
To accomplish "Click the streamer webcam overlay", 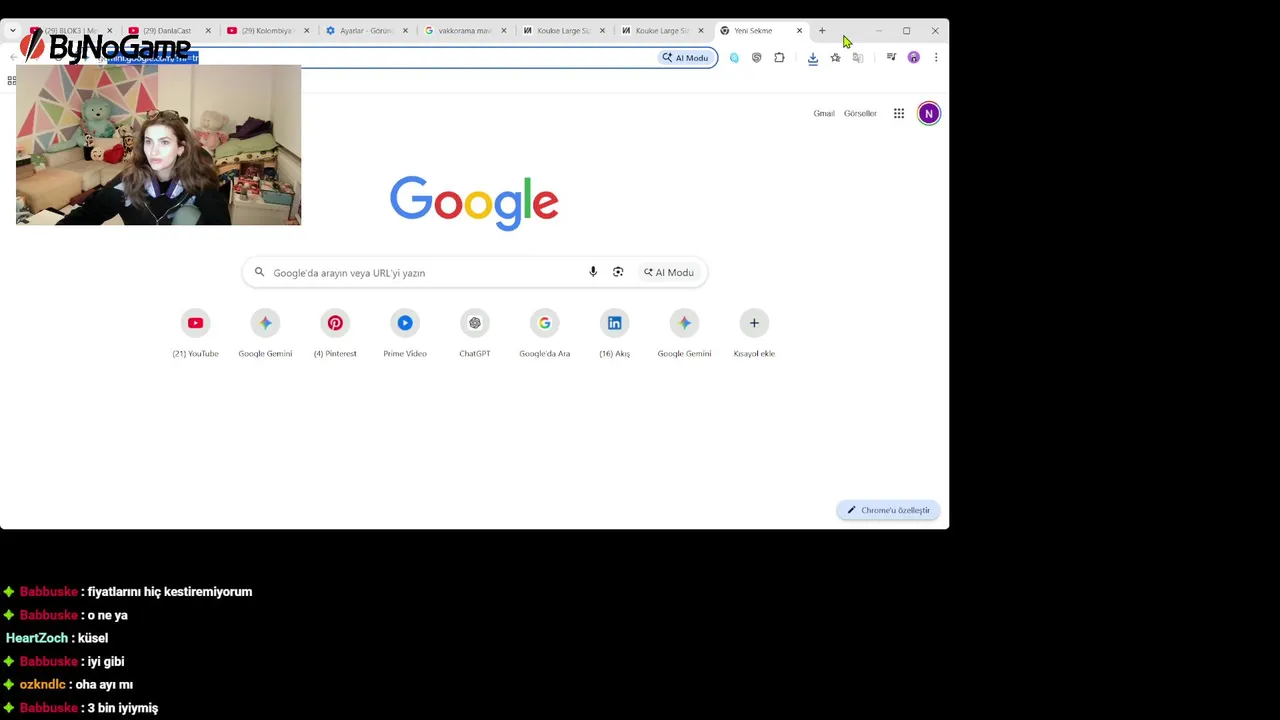I will point(158,145).
